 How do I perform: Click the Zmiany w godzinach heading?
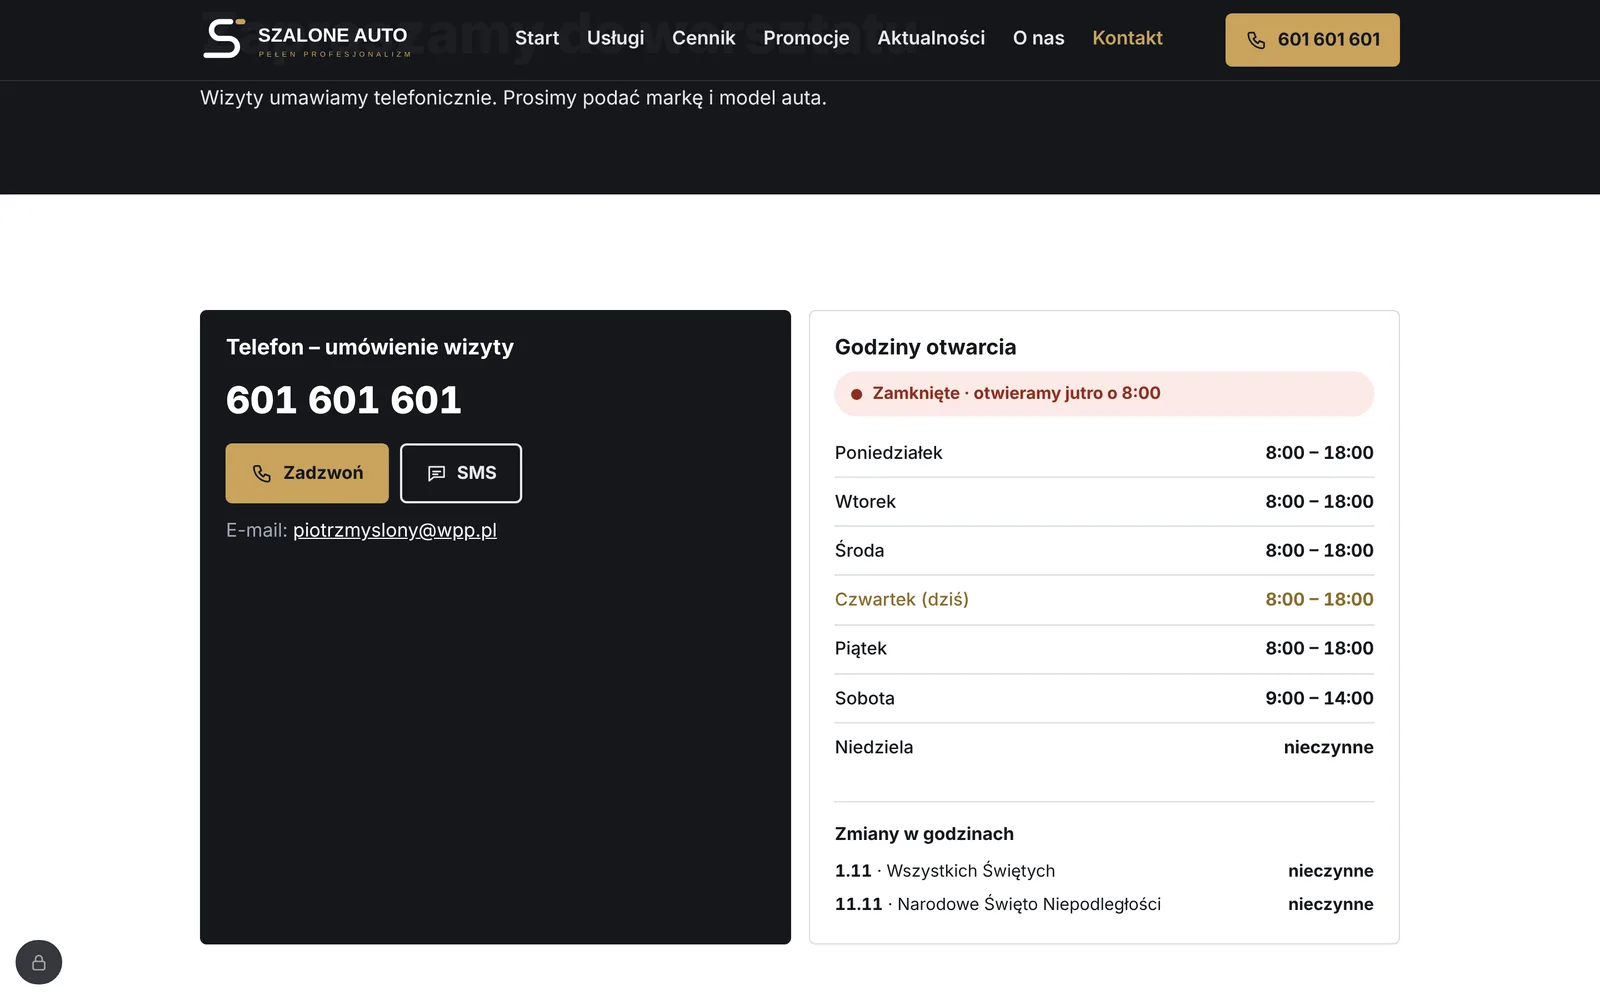(924, 834)
